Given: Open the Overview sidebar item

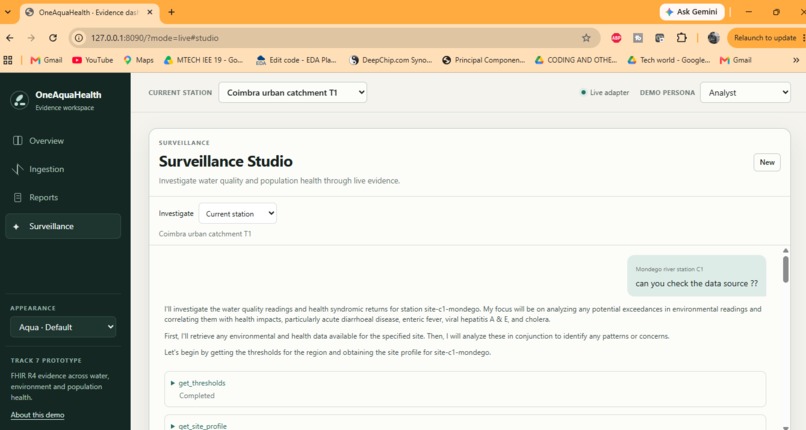Looking at the screenshot, I should [63, 141].
